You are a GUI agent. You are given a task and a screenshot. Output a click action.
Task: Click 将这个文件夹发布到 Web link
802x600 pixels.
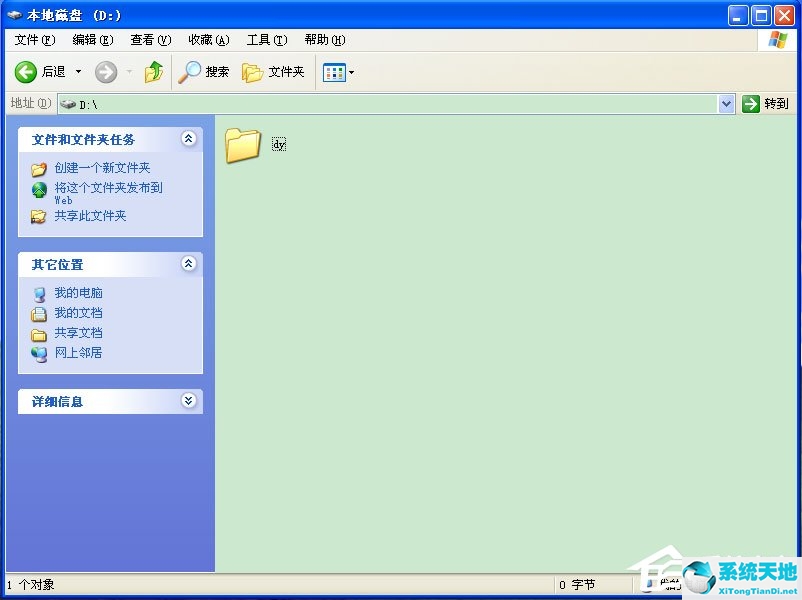[108, 193]
